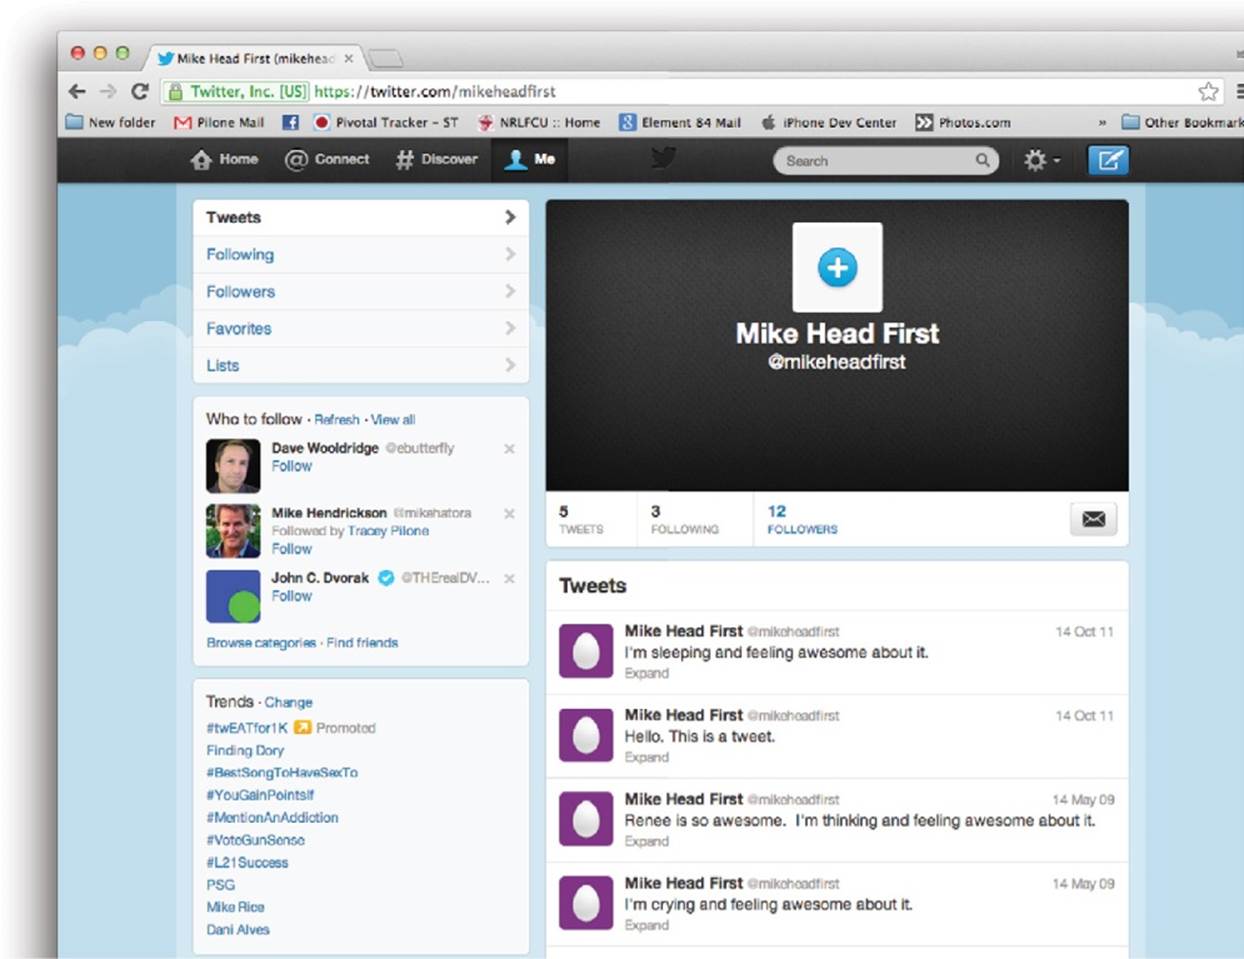The image size is (1244, 959).
Task: Open the Dani Alves trend
Action: [x=238, y=930]
